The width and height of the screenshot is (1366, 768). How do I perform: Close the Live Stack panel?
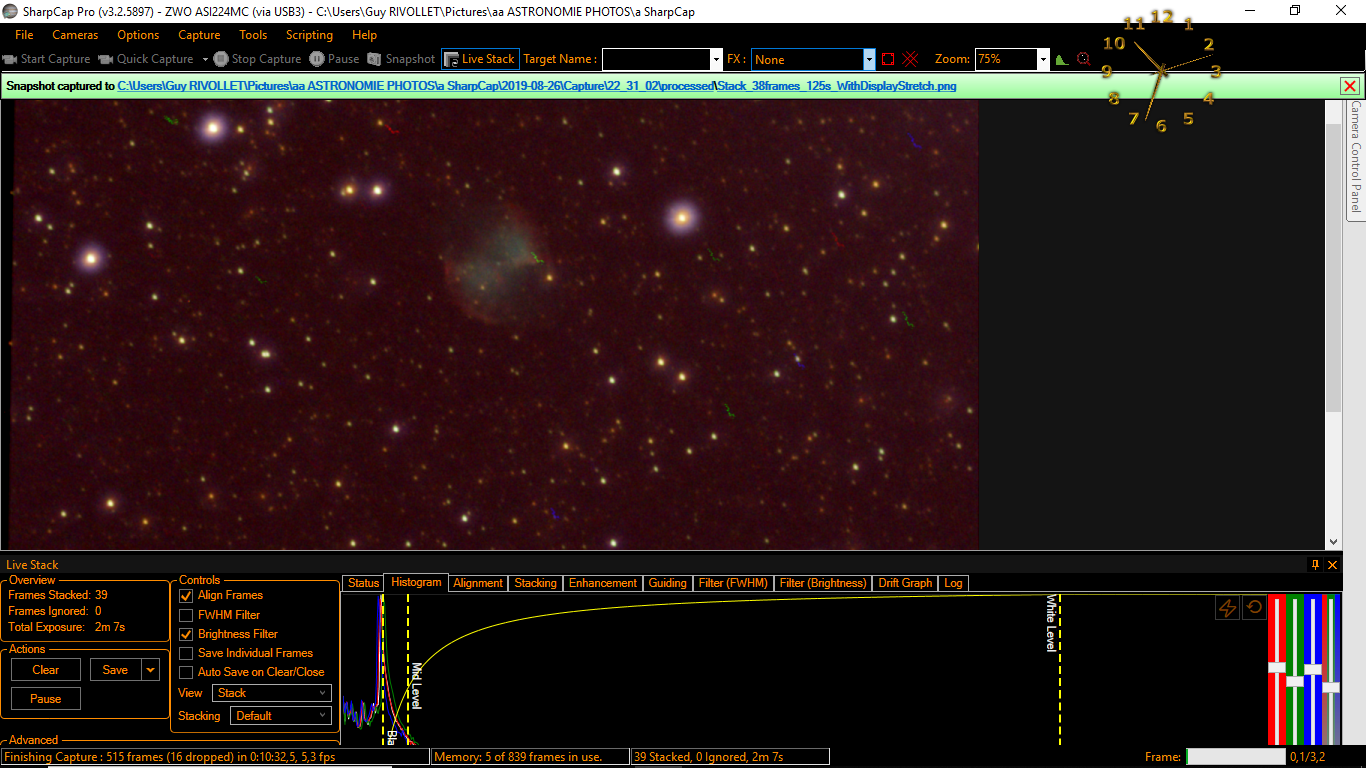1332,565
